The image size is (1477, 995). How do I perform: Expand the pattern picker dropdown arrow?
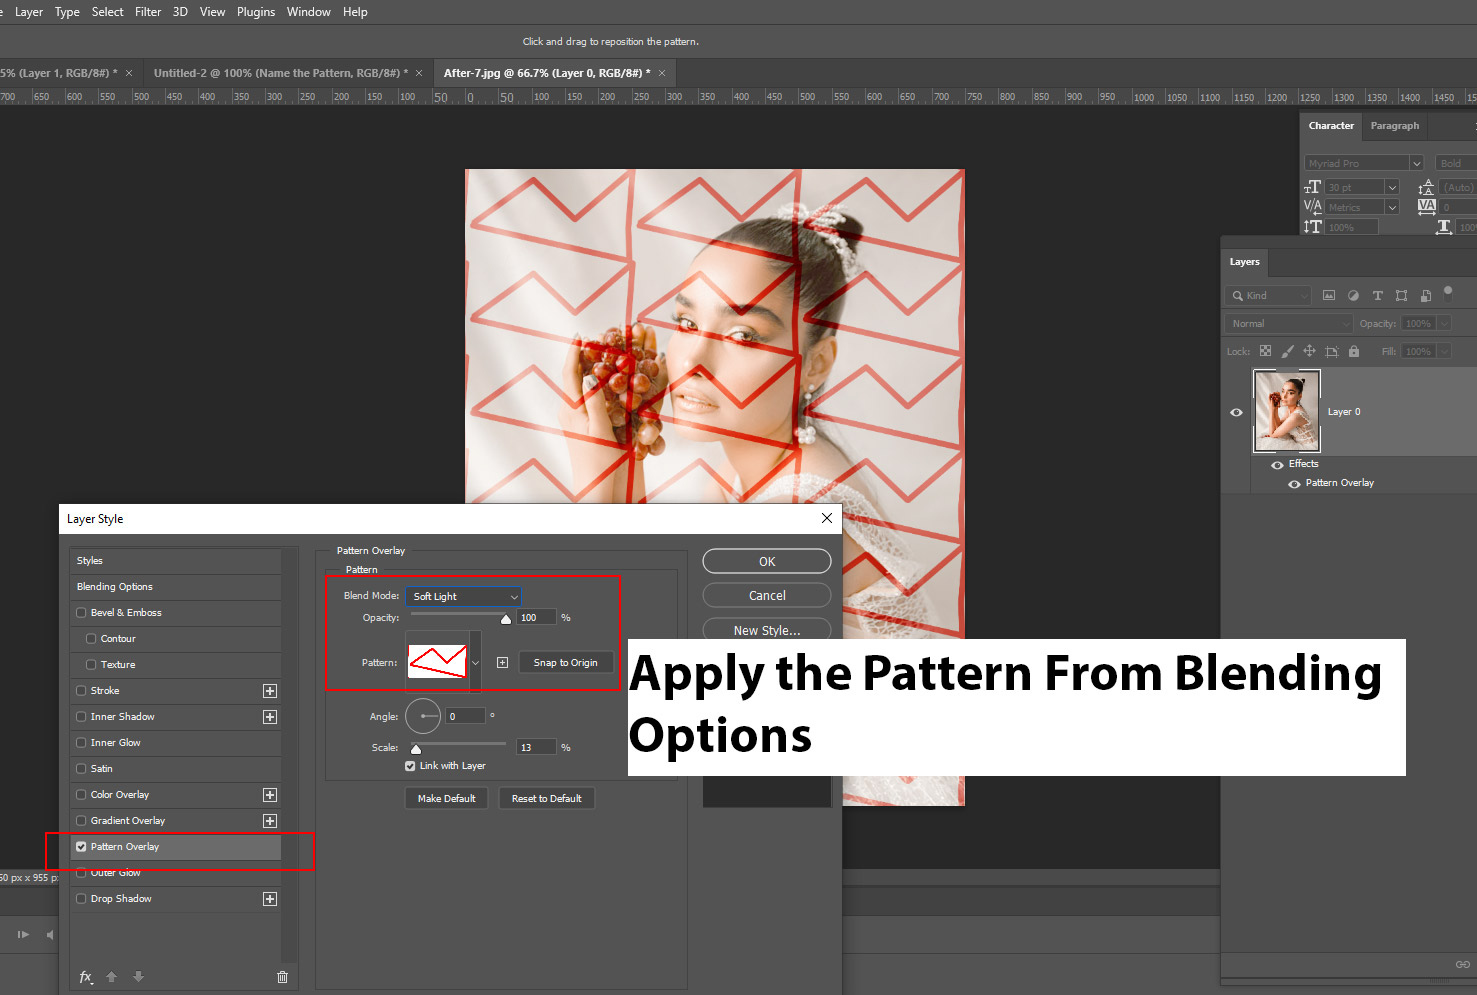pyautogui.click(x=475, y=663)
